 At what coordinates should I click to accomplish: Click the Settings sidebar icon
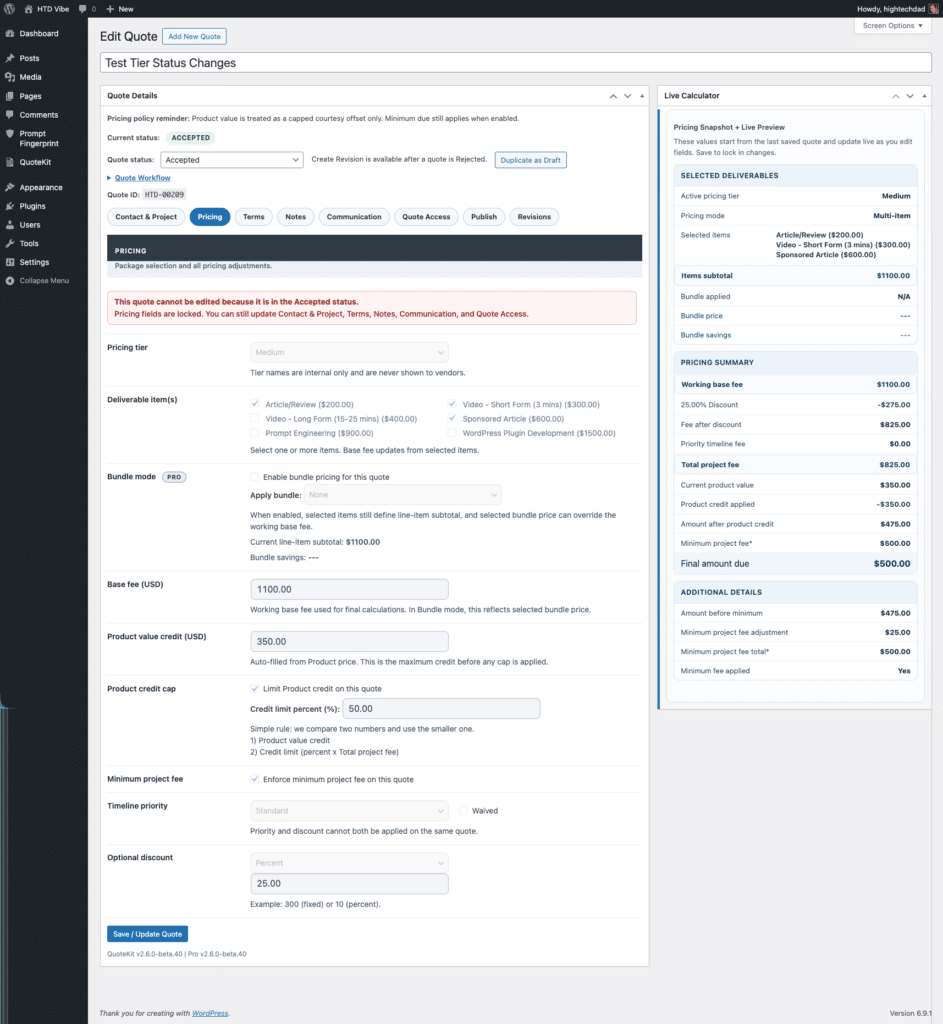tap(10, 263)
